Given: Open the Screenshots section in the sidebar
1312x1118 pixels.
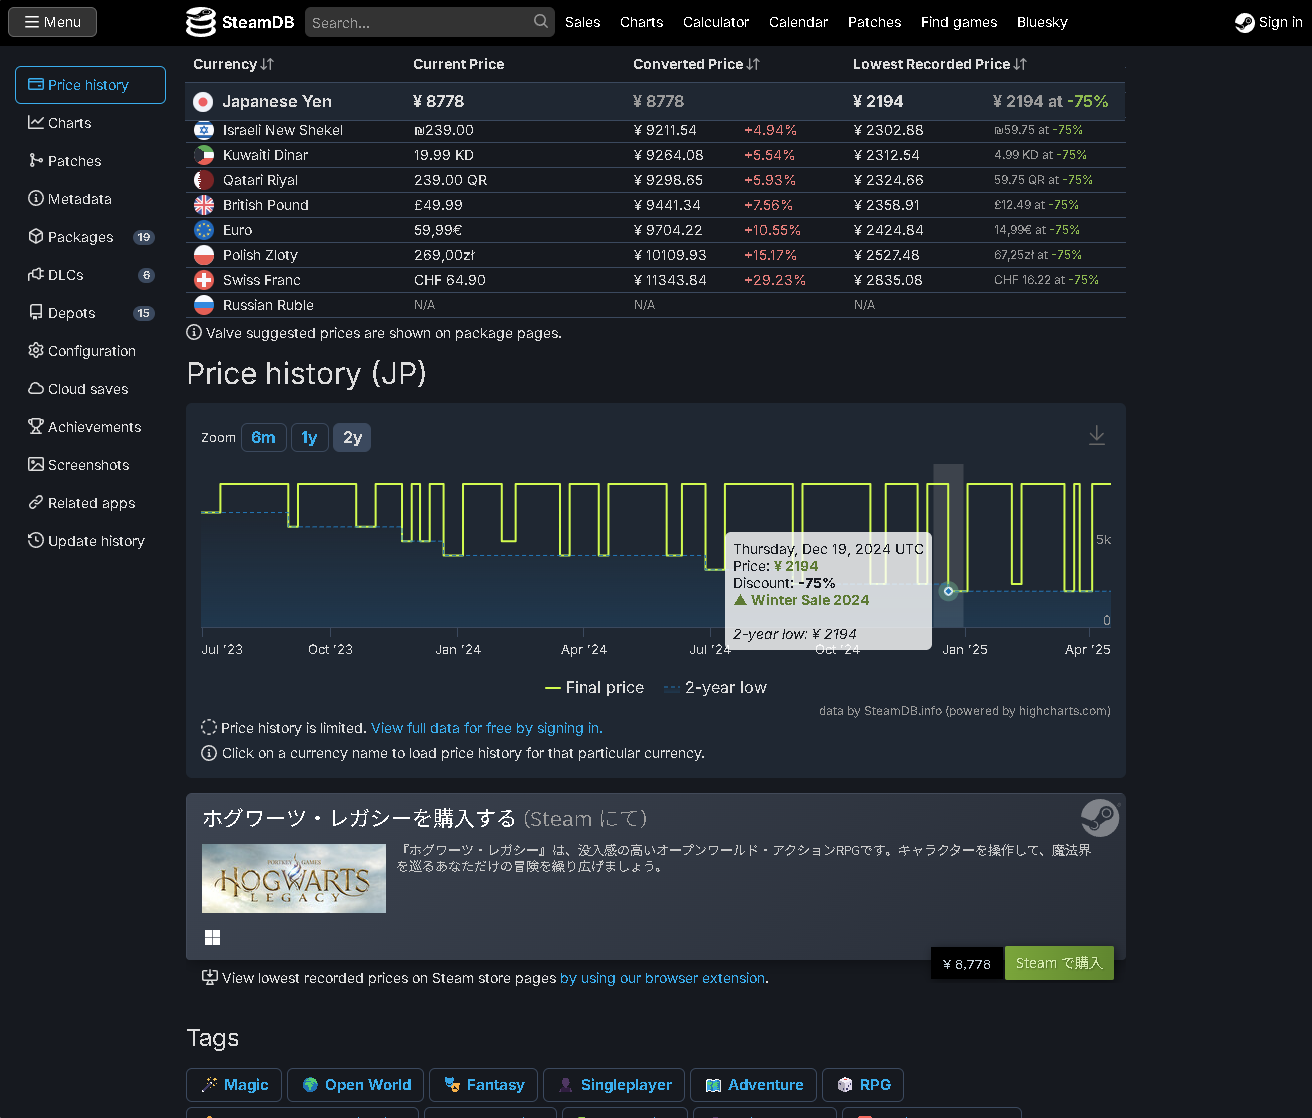Looking at the screenshot, I should point(88,464).
